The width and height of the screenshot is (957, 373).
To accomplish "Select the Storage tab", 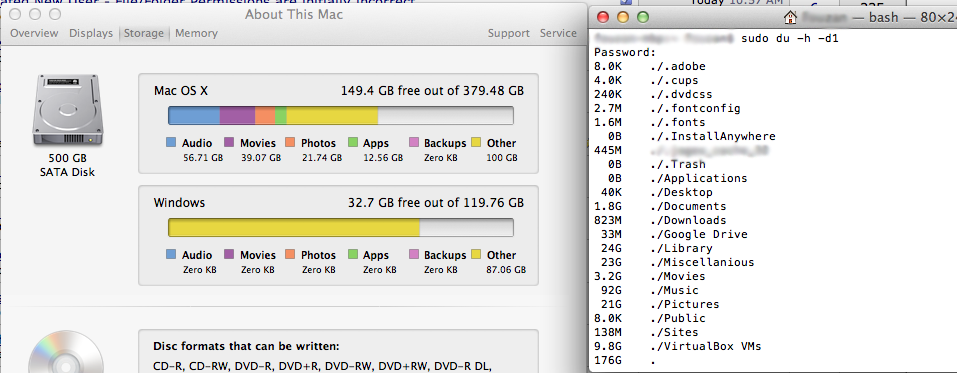I will pos(144,34).
